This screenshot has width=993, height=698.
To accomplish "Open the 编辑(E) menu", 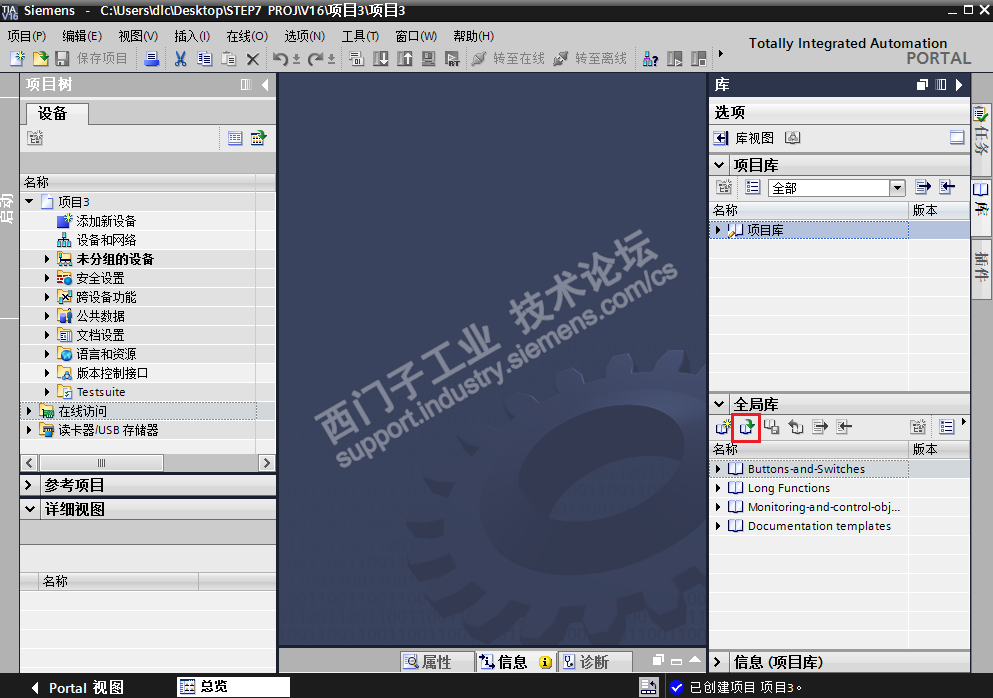I will tap(82, 36).
